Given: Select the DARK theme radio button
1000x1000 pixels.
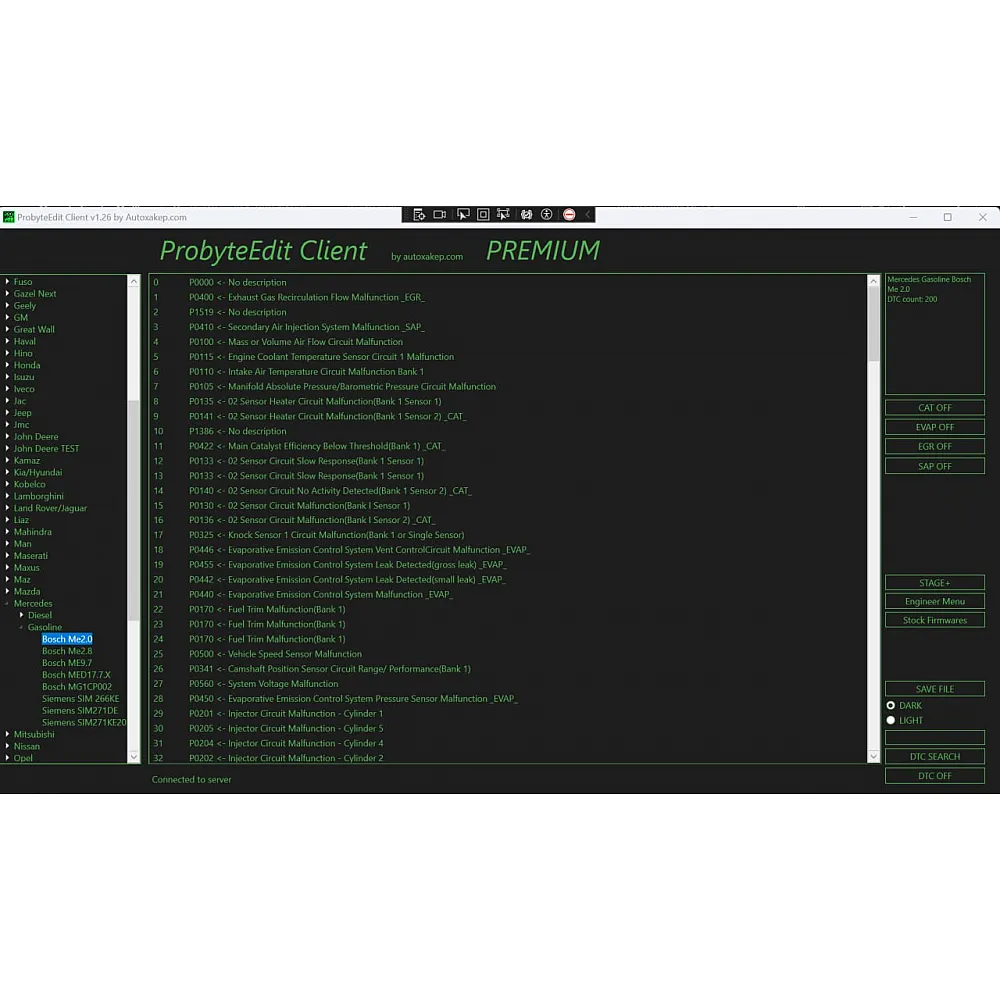Looking at the screenshot, I should coord(891,705).
